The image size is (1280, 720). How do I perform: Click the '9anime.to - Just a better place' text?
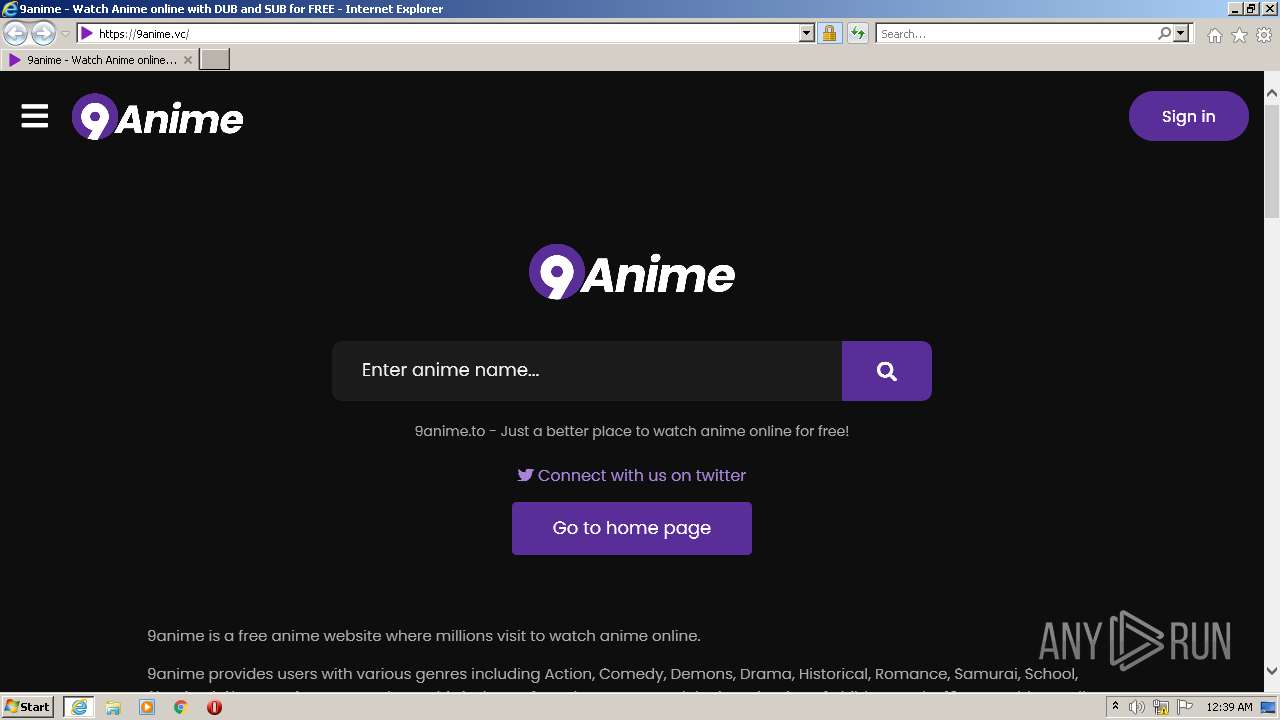[632, 431]
